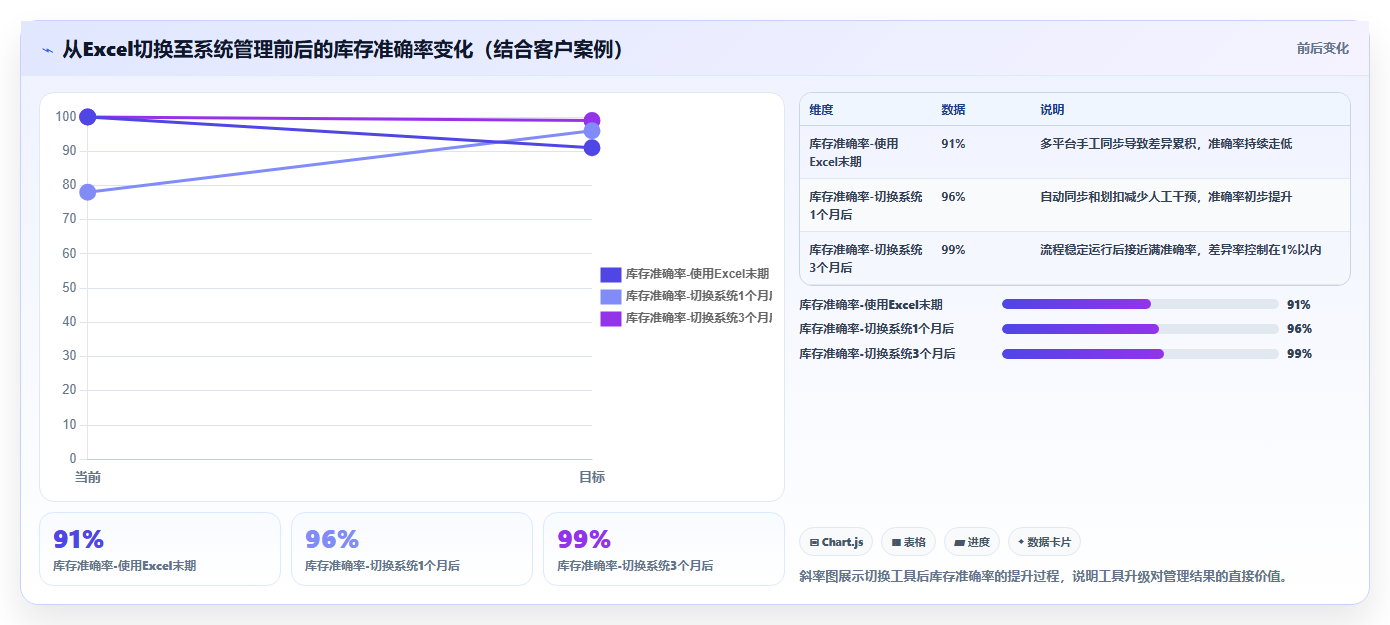Click the small icon before the card title
Image resolution: width=1390 pixels, height=625 pixels.
pos(47,50)
